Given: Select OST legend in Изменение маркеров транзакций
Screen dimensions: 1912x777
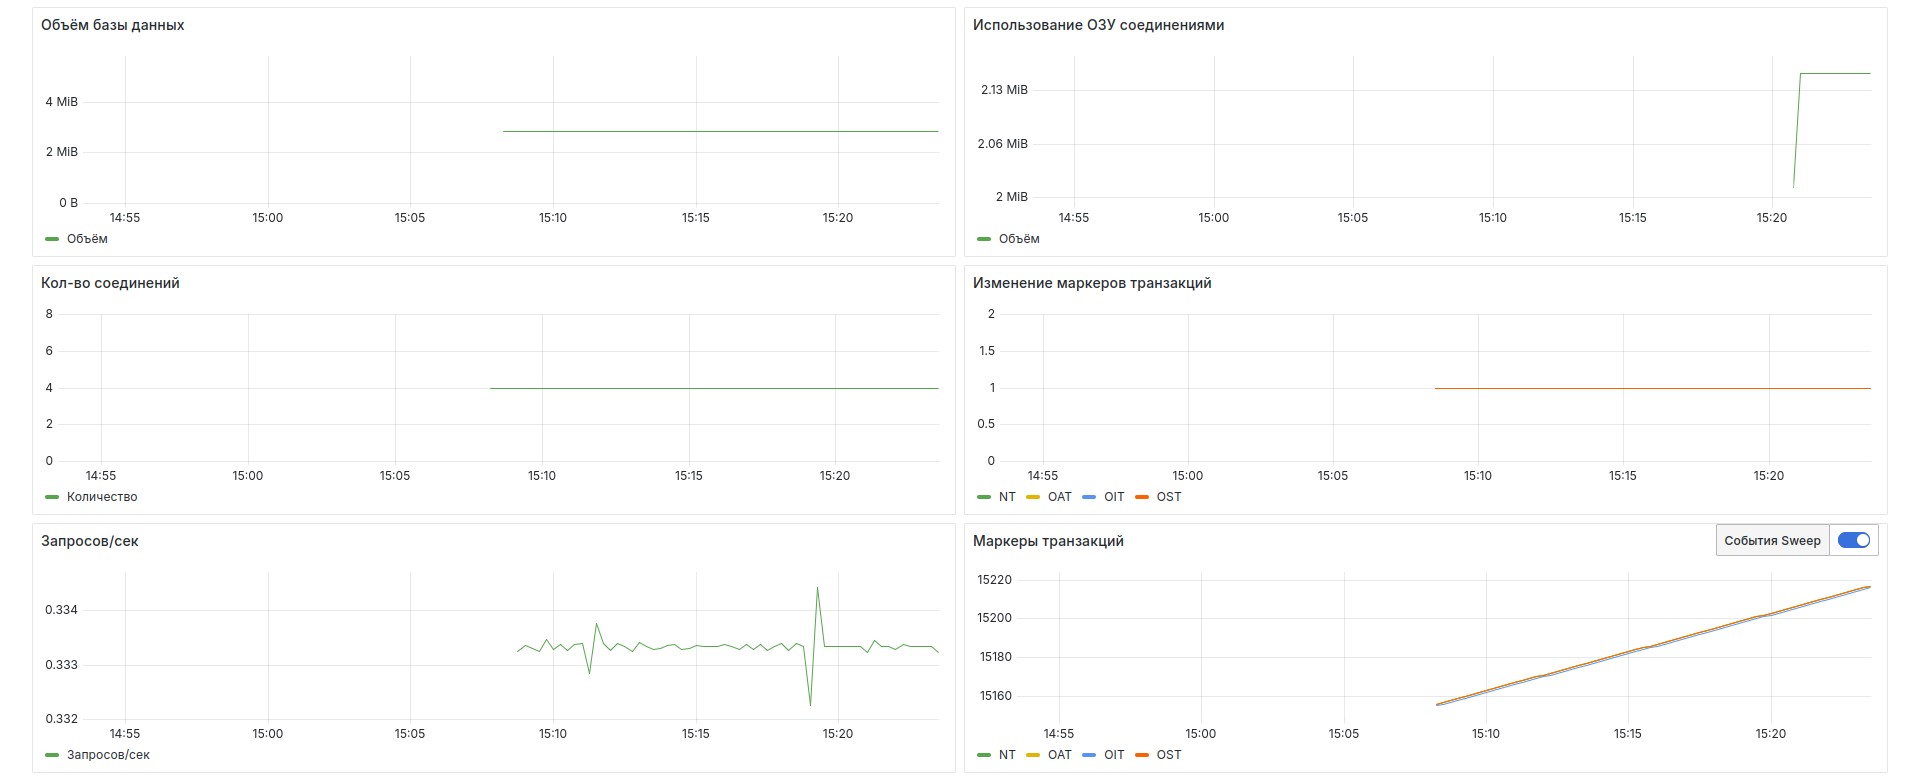Looking at the screenshot, I should pos(1168,497).
